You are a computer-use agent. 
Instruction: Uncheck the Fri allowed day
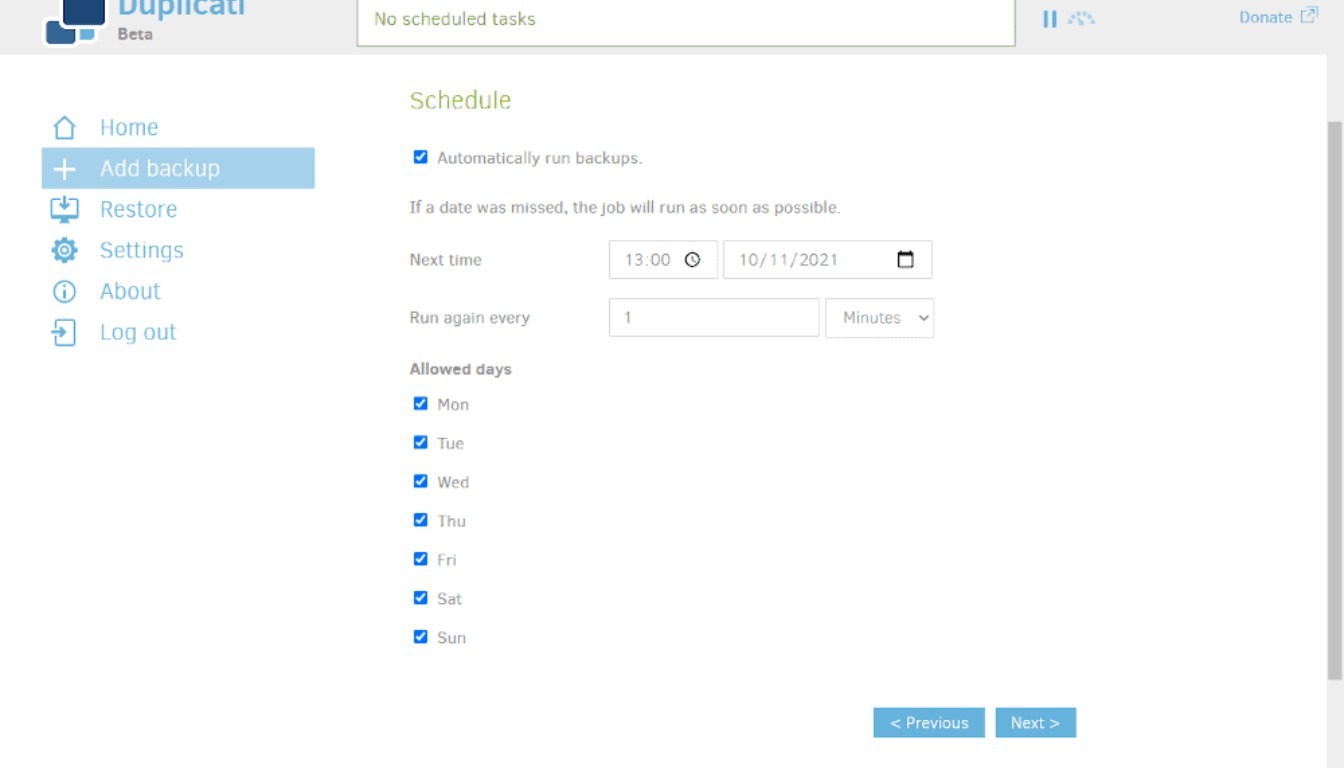[x=420, y=559]
